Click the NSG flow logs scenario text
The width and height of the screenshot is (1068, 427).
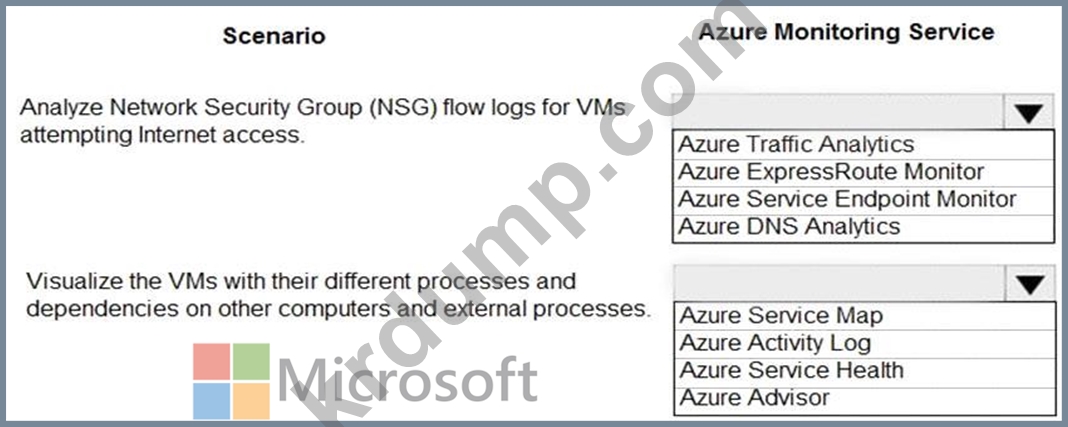[323, 121]
